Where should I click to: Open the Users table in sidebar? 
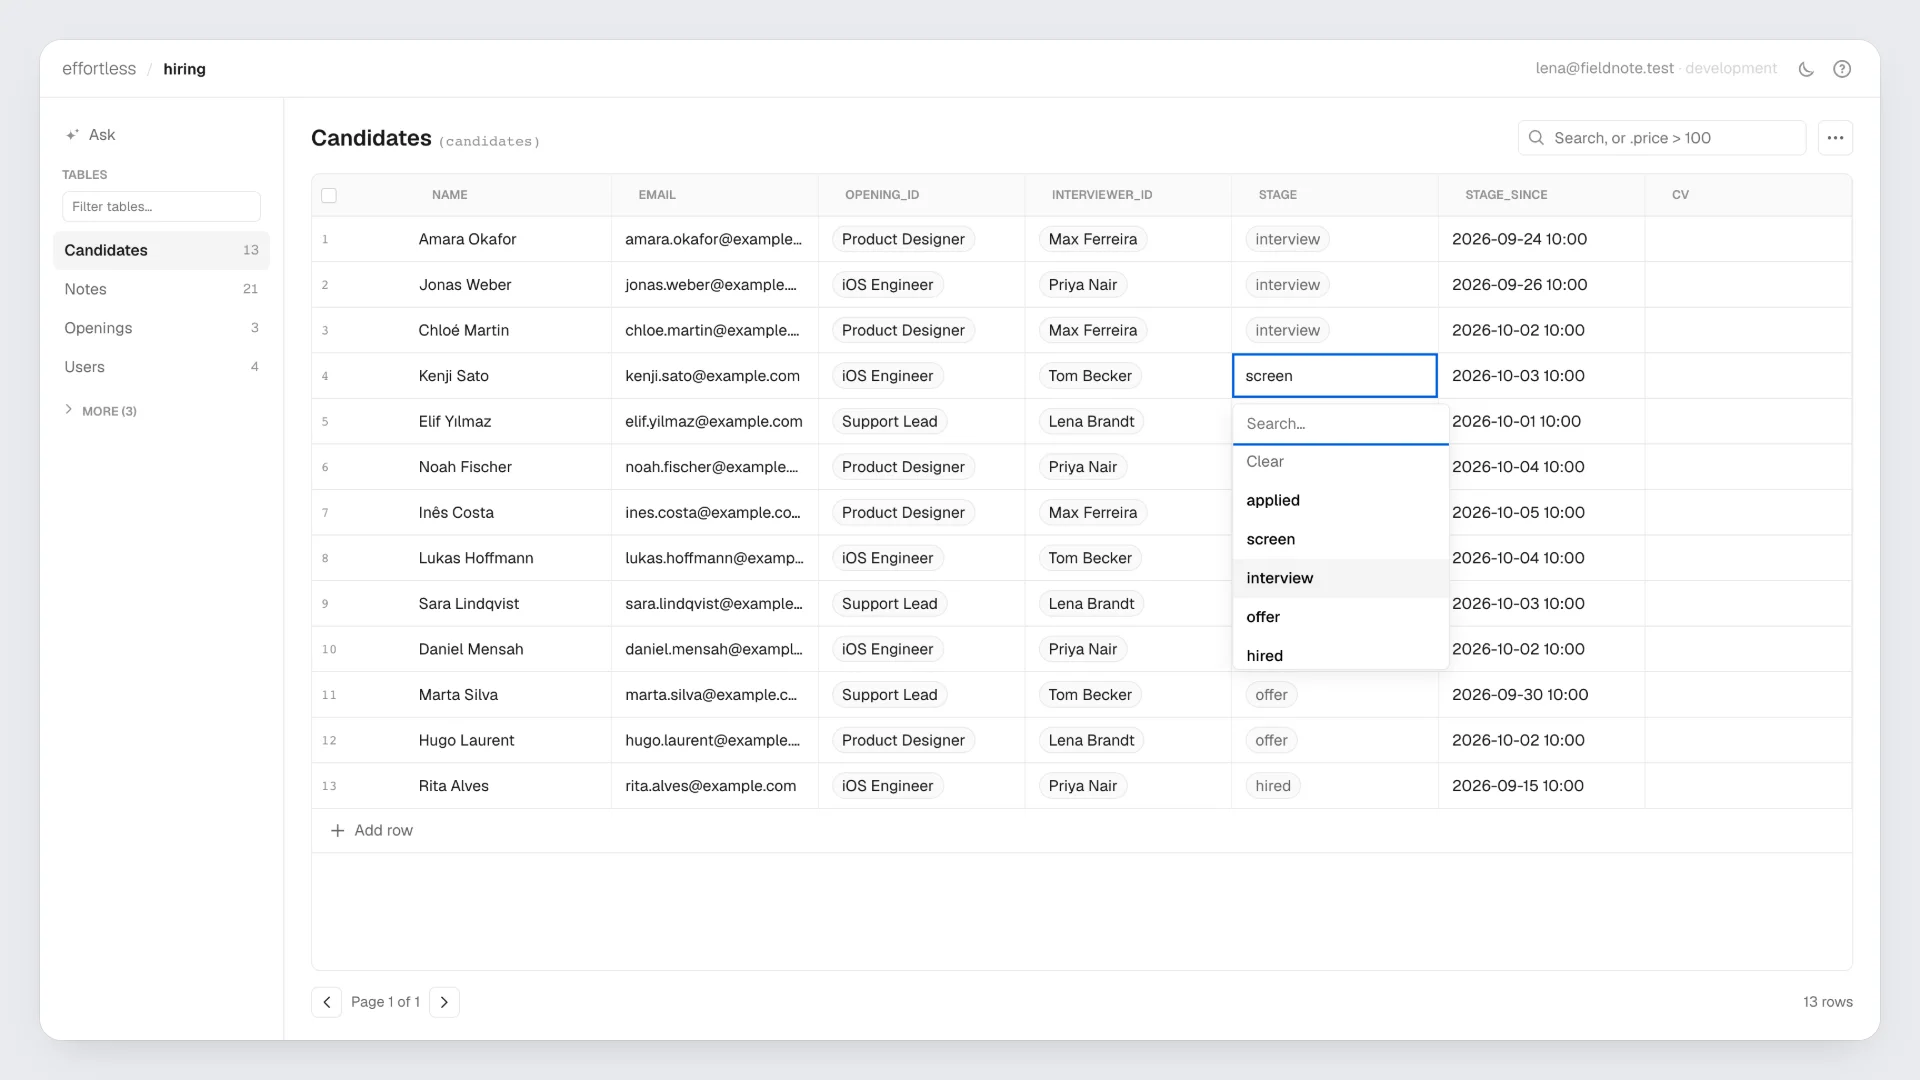(x=161, y=367)
